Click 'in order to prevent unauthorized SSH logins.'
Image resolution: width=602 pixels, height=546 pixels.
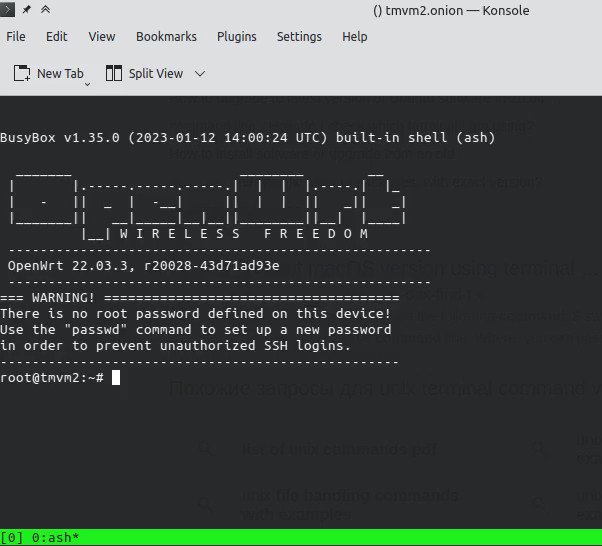(x=175, y=346)
